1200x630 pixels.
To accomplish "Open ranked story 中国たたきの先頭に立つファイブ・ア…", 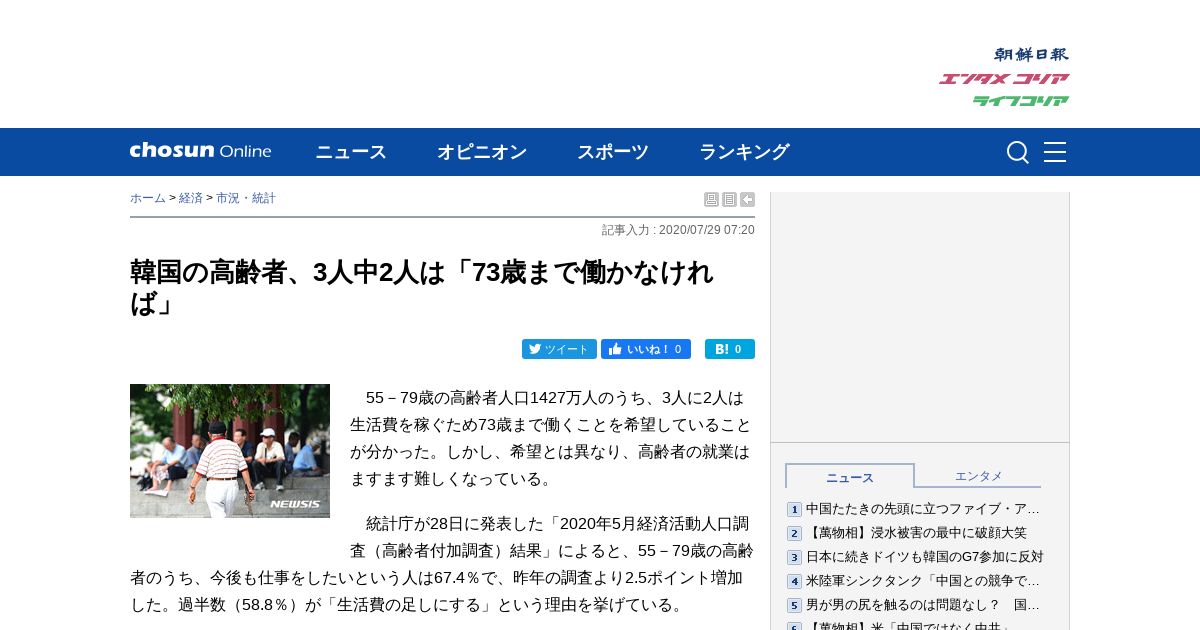I will pos(923,509).
